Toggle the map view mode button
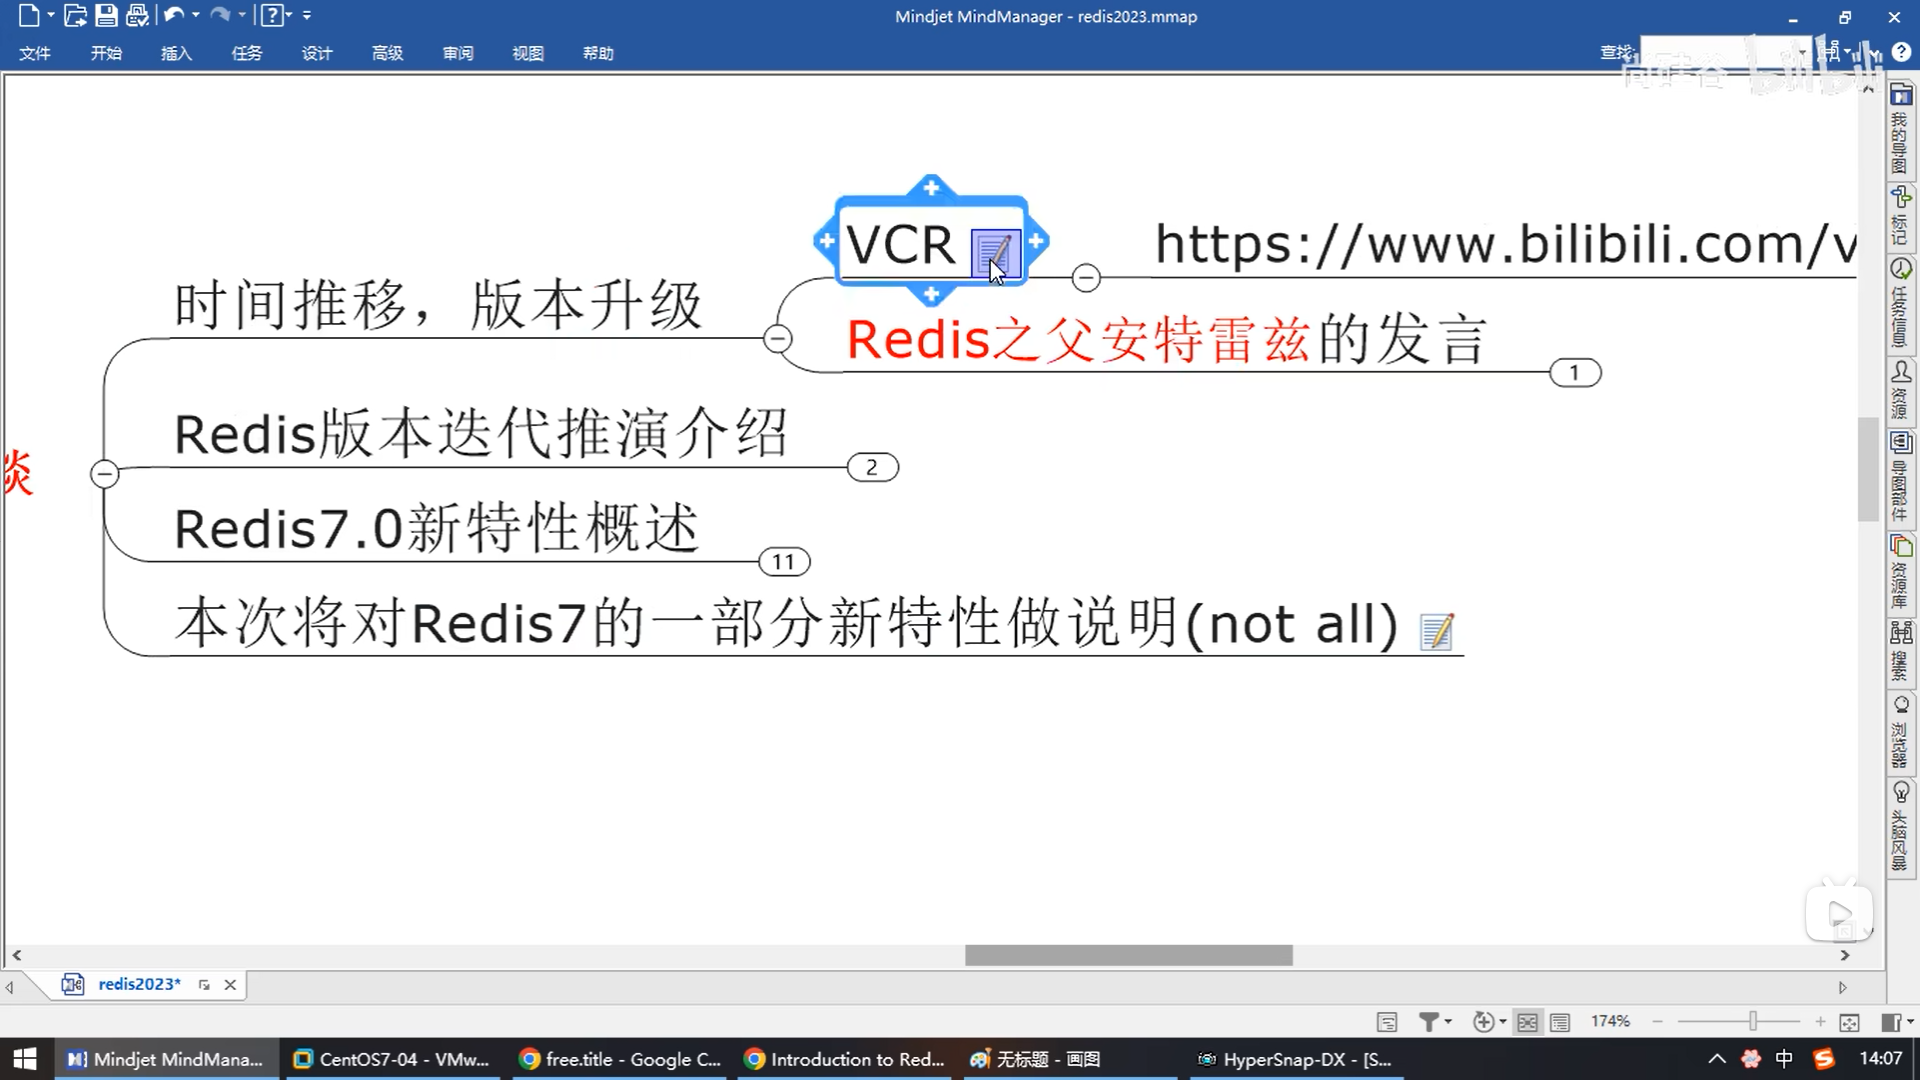This screenshot has height=1080, width=1920. tap(1527, 1022)
